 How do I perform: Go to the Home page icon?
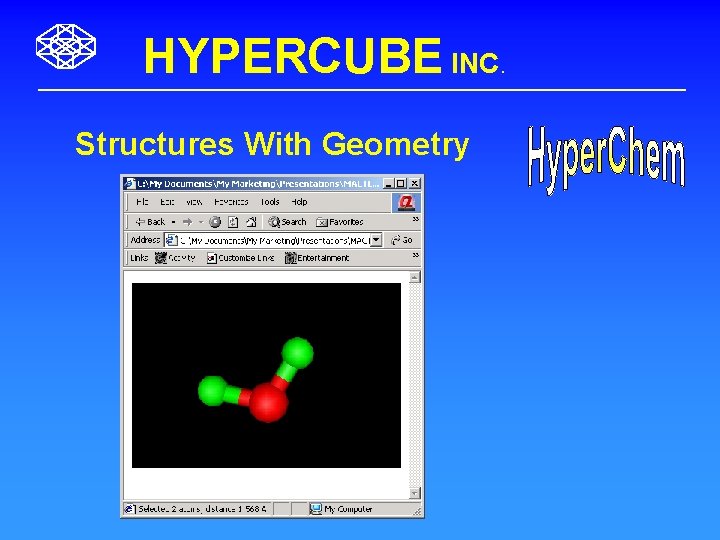251,222
